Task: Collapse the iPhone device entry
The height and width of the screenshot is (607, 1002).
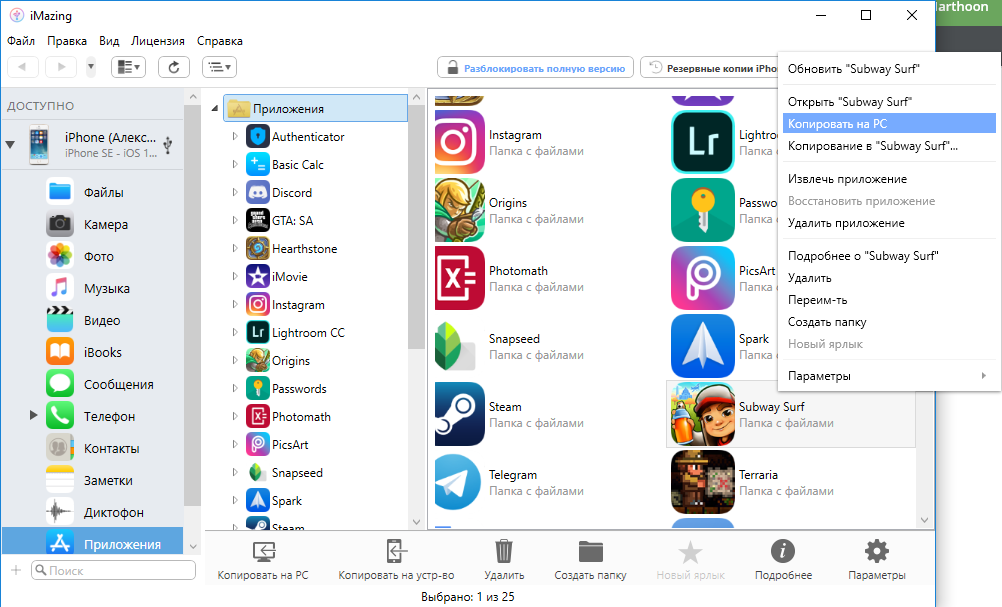Action: coord(10,144)
